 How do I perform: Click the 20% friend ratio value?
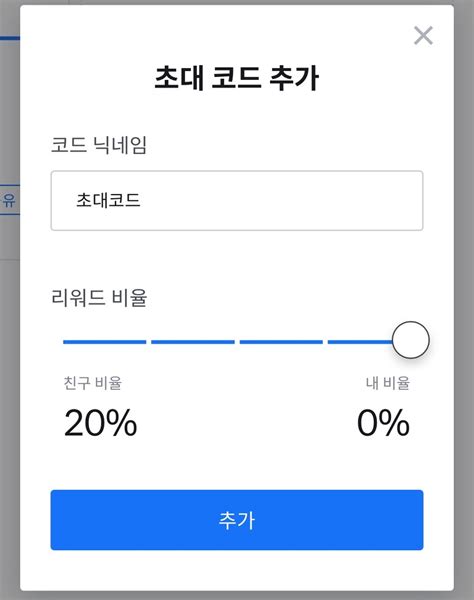point(101,423)
